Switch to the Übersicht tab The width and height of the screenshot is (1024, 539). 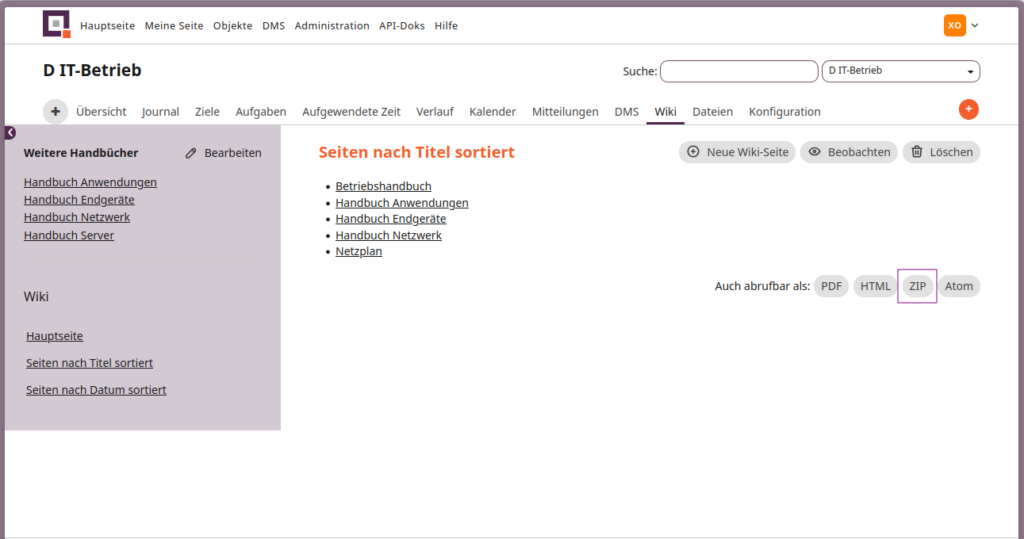tap(101, 112)
